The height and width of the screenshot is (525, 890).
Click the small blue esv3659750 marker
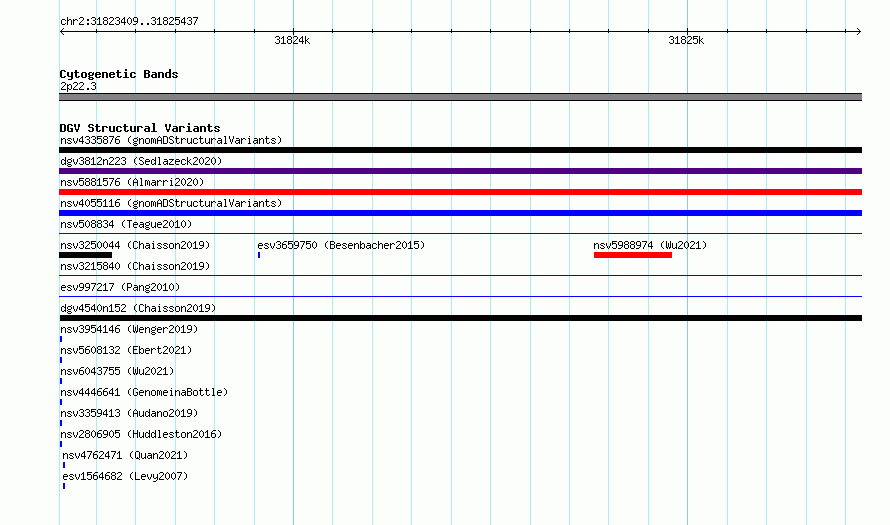(259, 255)
